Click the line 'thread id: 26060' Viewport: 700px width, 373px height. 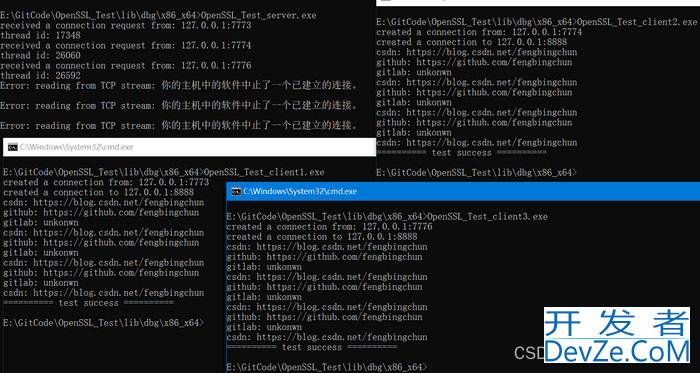[x=40, y=55]
